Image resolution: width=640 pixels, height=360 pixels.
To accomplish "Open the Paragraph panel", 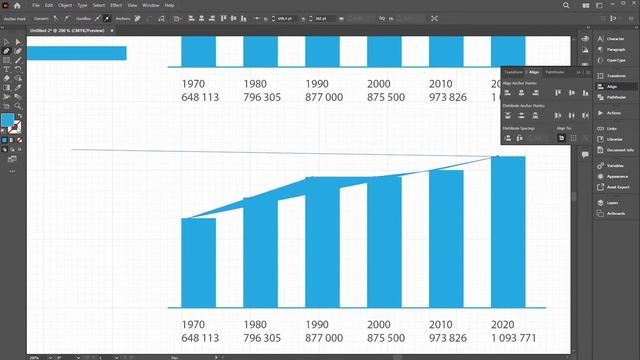I will pos(612,49).
